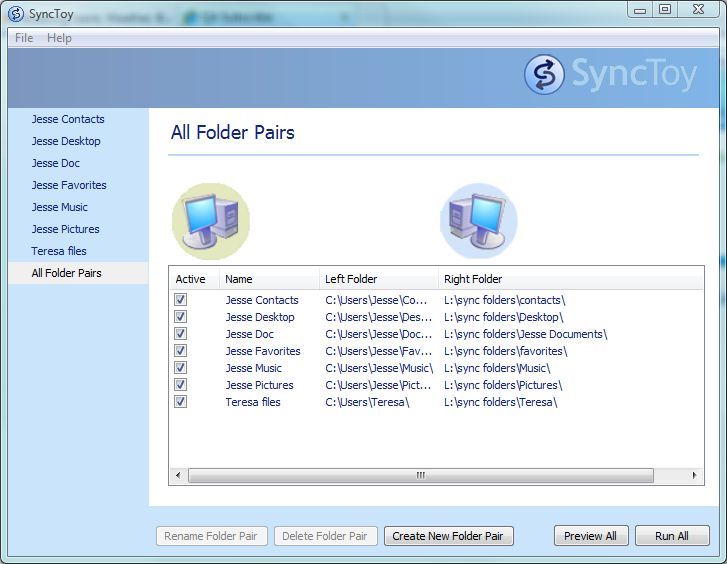Click the SyncToy title bar app icon

15,13
